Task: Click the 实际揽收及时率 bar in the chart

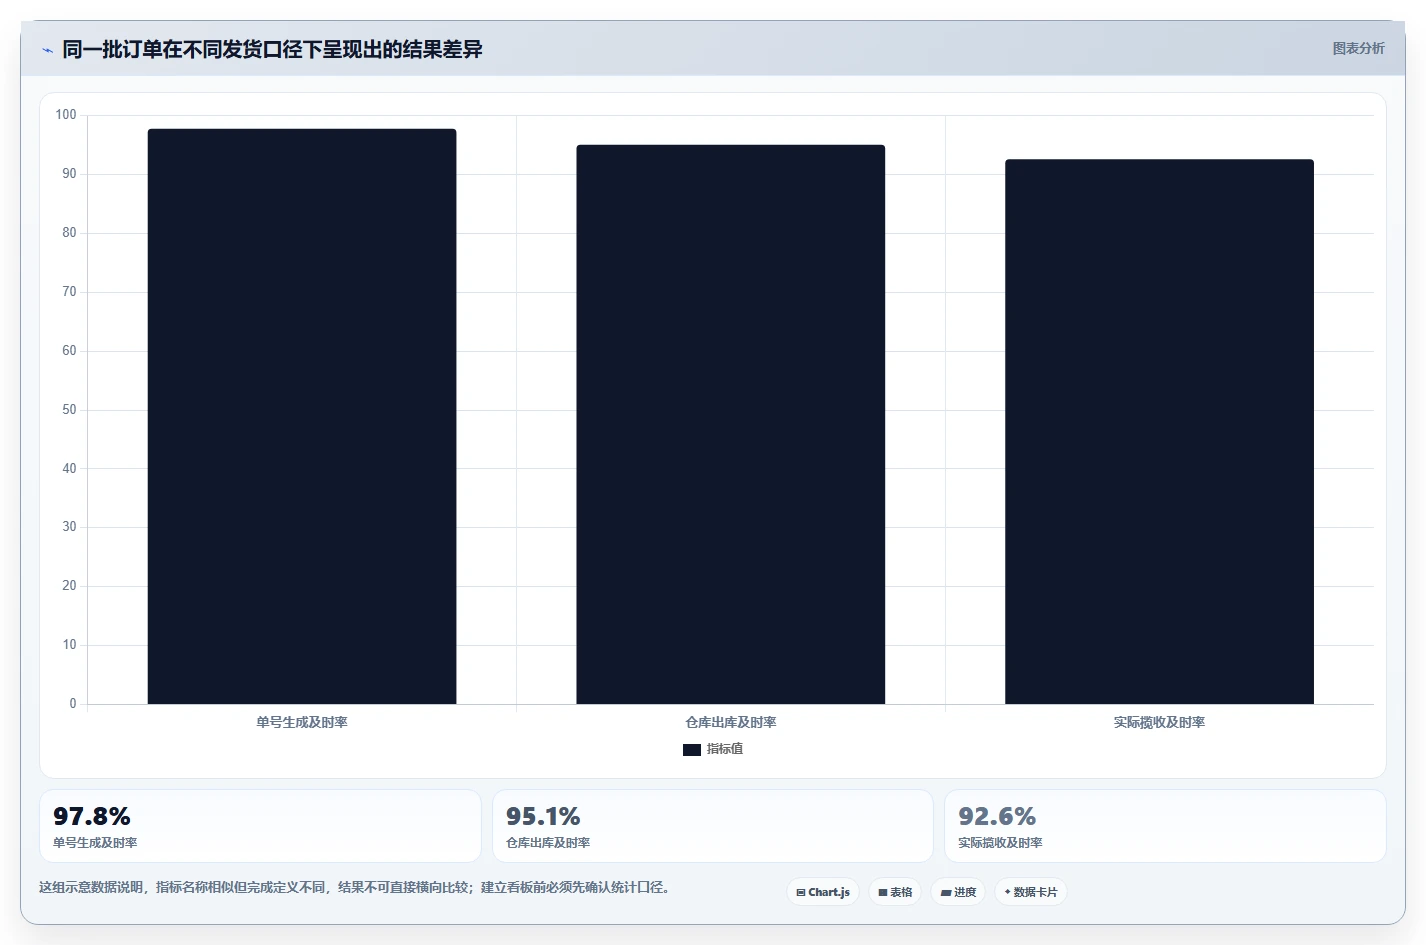Action: point(1159,431)
